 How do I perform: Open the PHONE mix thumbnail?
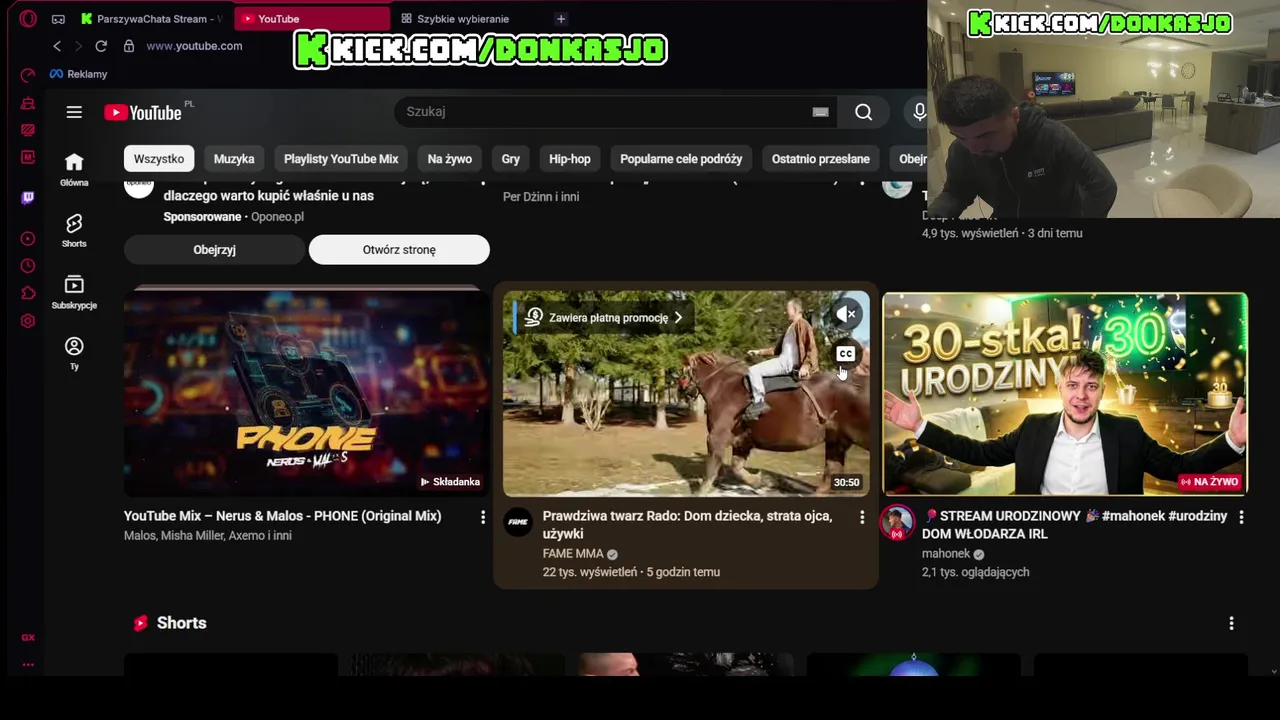[306, 392]
